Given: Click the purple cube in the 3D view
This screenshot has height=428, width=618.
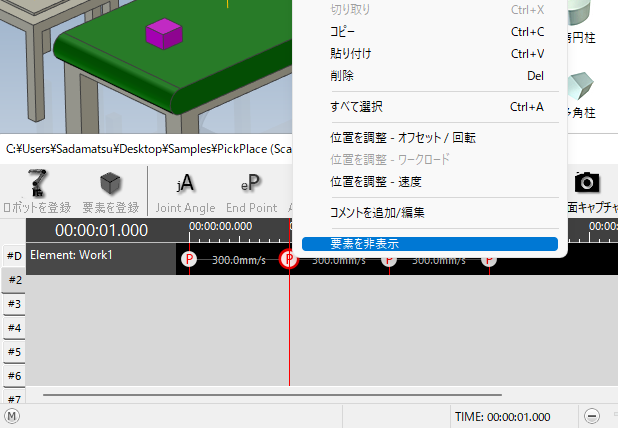Looking at the screenshot, I should click(x=164, y=34).
